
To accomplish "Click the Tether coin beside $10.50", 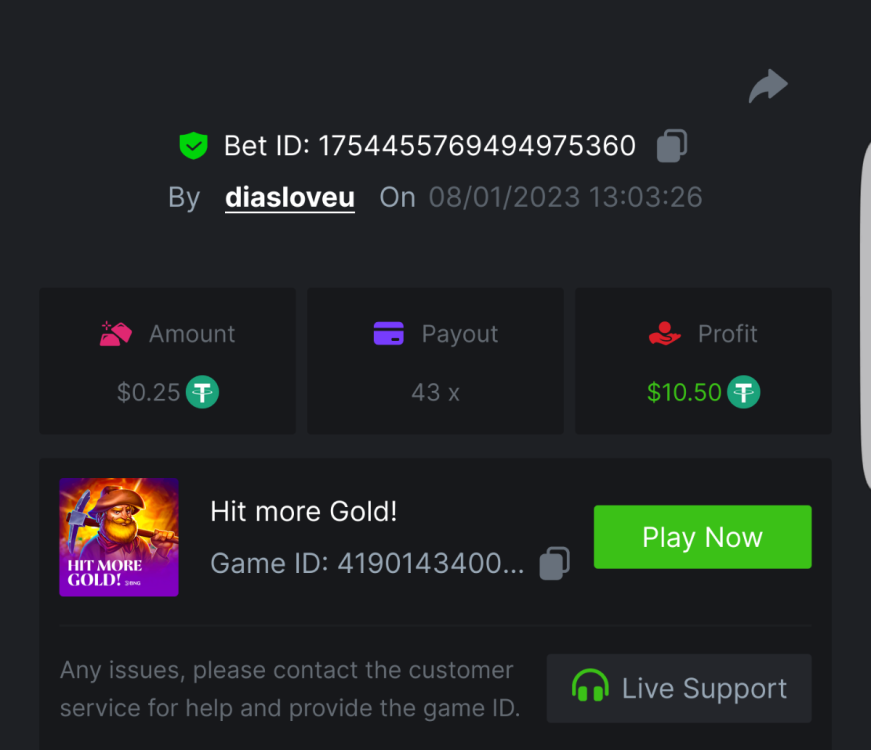I will tap(743, 392).
